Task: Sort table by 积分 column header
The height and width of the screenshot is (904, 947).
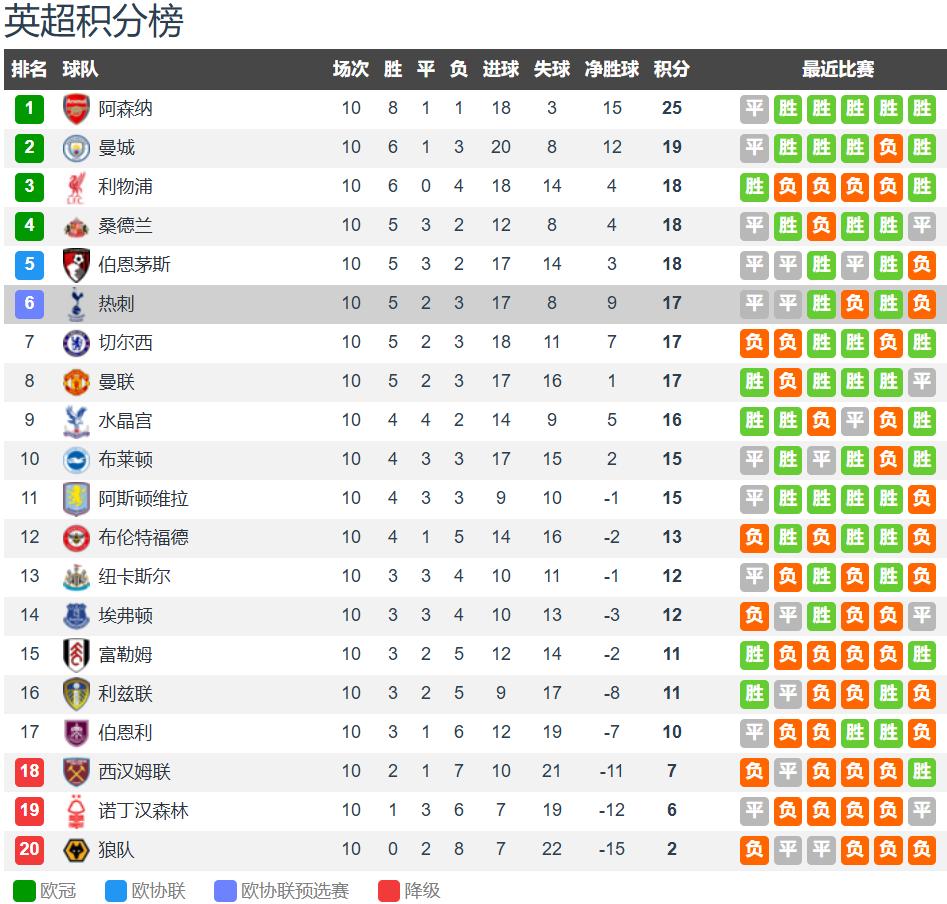Action: tap(671, 70)
